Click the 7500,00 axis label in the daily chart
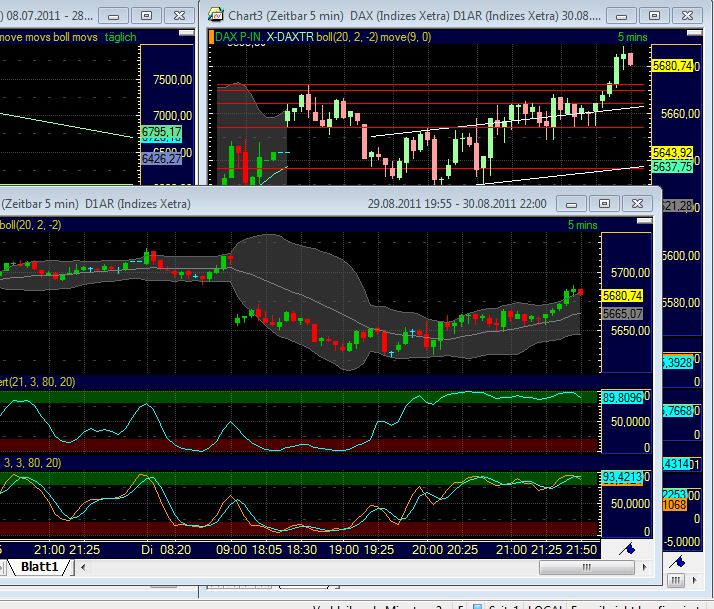The height and width of the screenshot is (609, 714). click(x=173, y=80)
